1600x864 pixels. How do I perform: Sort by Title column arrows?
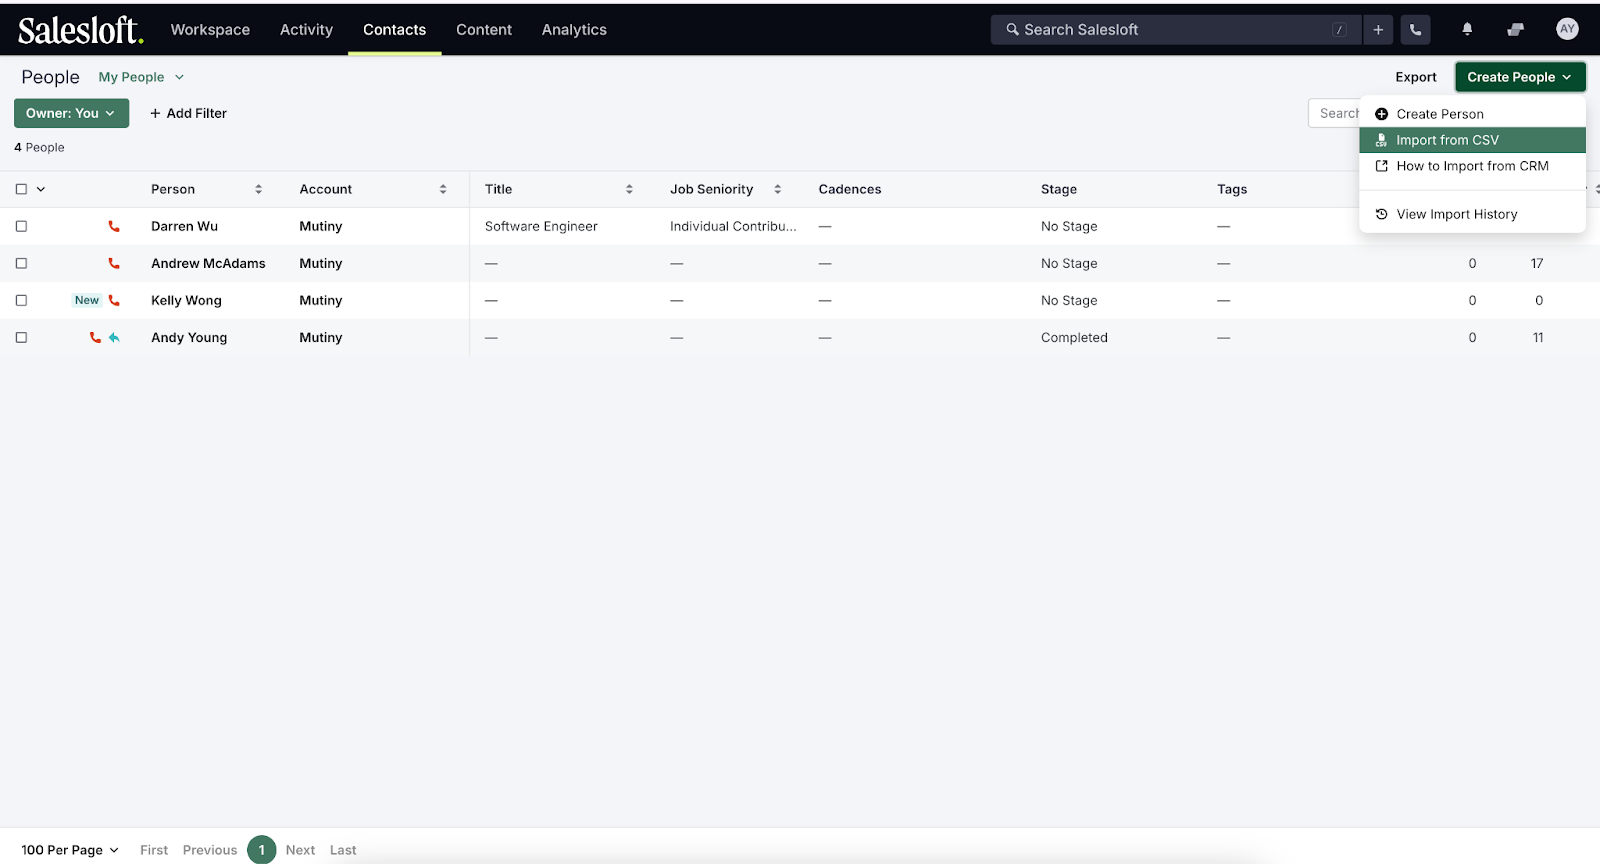pyautogui.click(x=629, y=189)
